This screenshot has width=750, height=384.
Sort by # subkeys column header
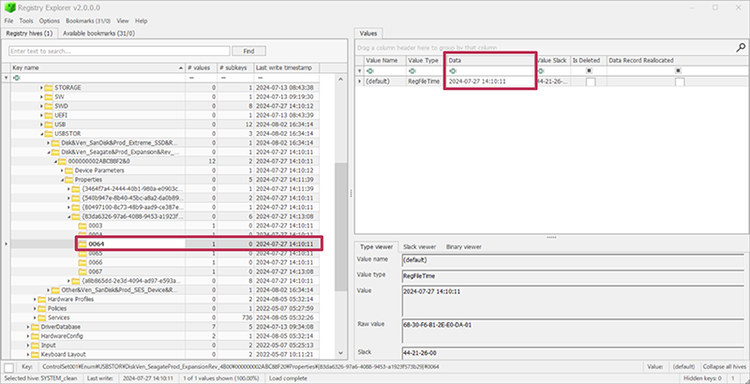(x=235, y=68)
